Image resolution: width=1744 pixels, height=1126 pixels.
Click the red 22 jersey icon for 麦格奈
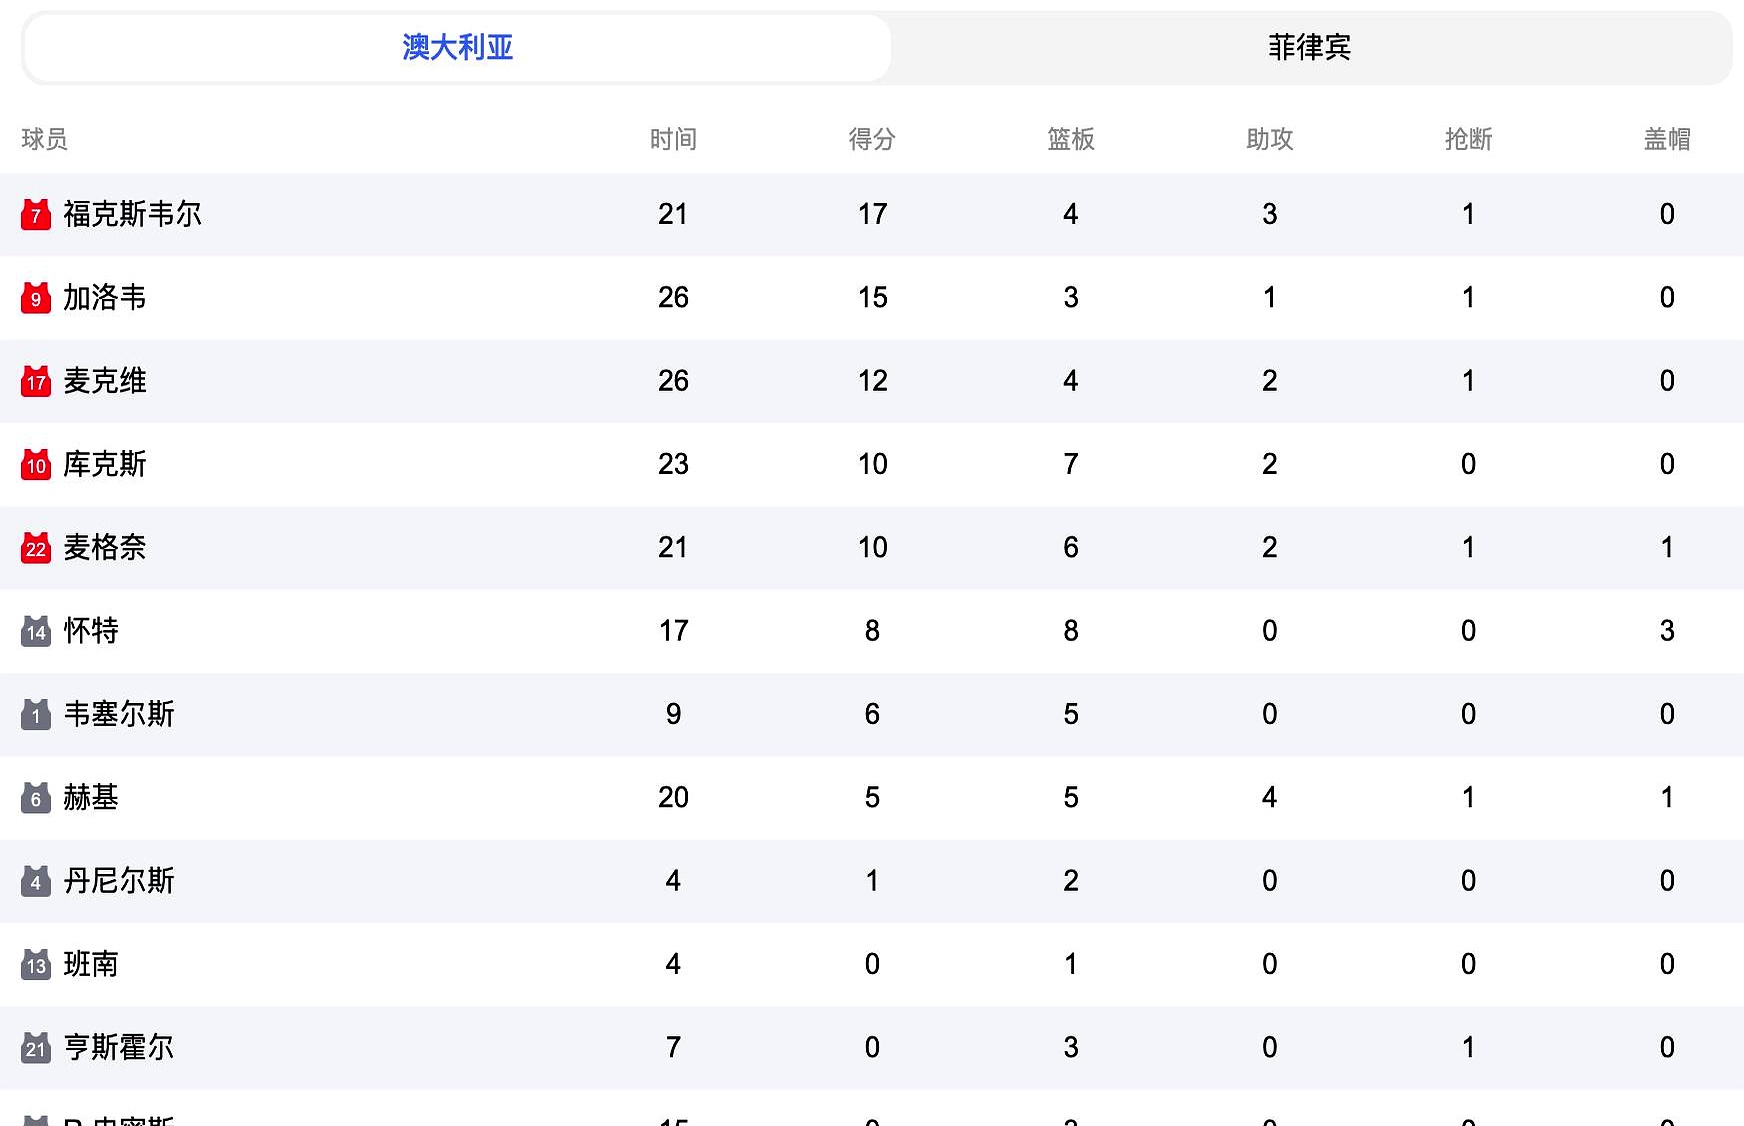click(x=35, y=548)
